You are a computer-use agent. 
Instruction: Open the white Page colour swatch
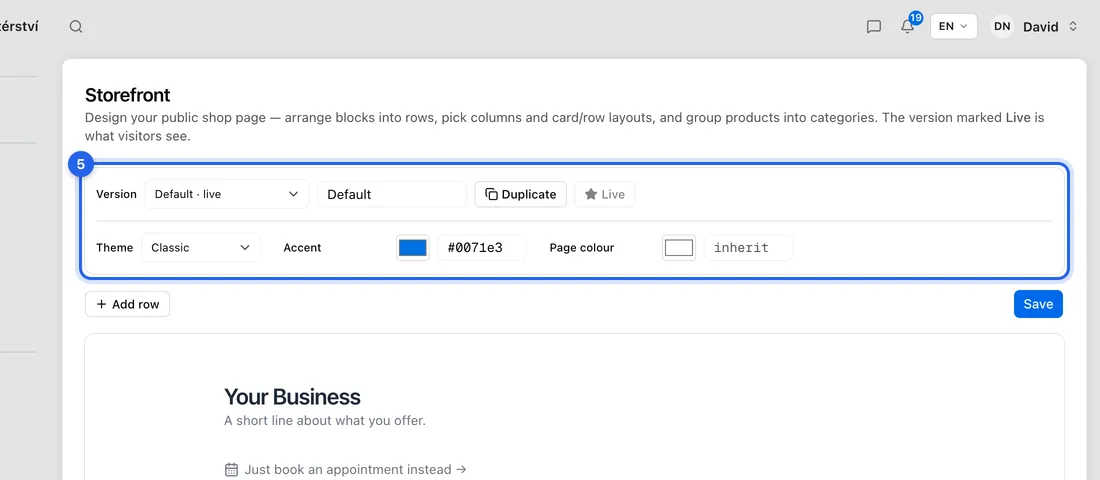point(678,248)
